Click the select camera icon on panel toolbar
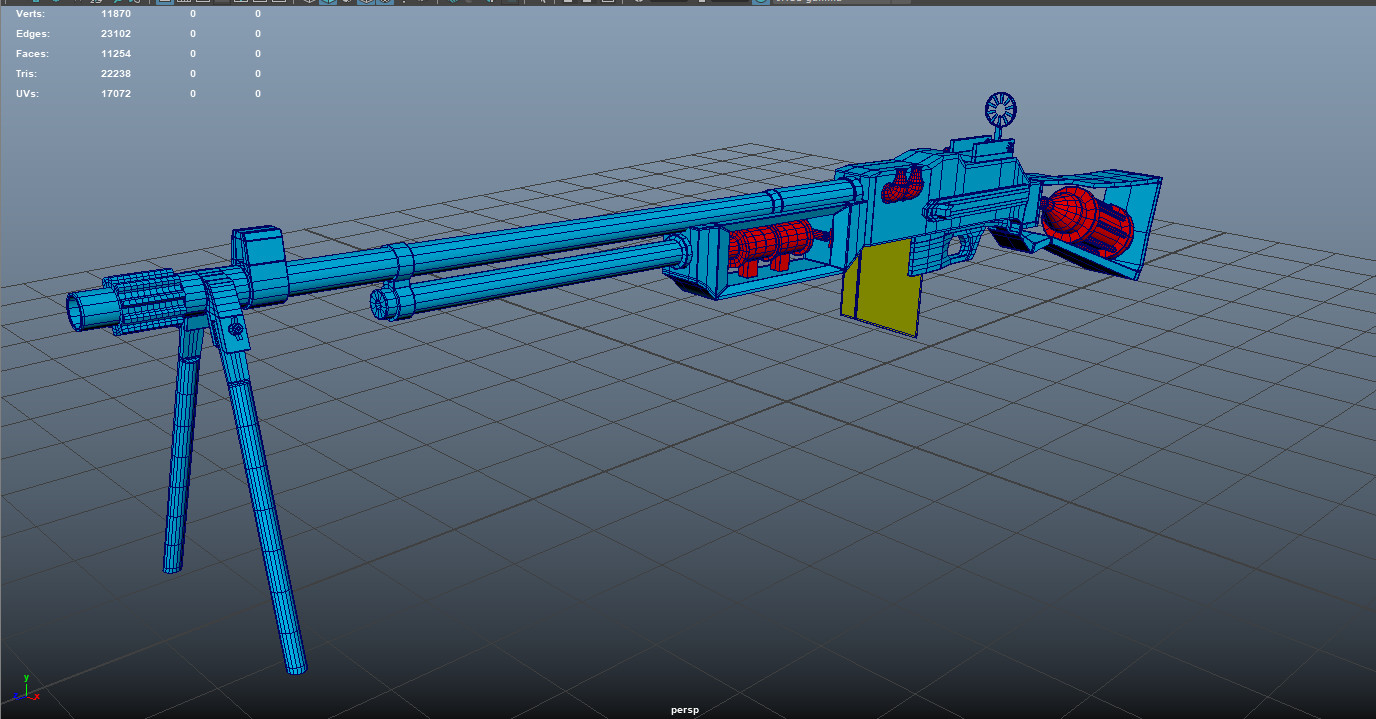1376x719 pixels. tap(37, 4)
